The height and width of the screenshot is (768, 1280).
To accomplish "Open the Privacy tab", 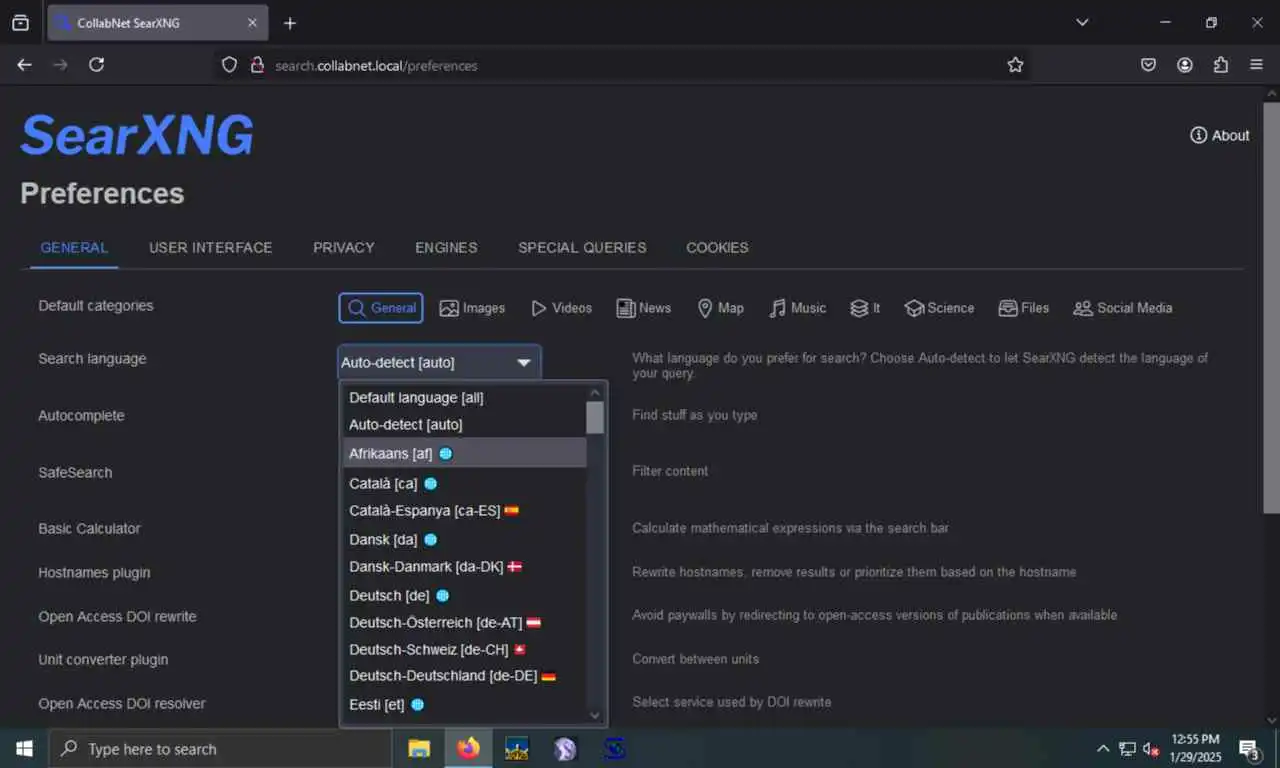I will click(343, 247).
